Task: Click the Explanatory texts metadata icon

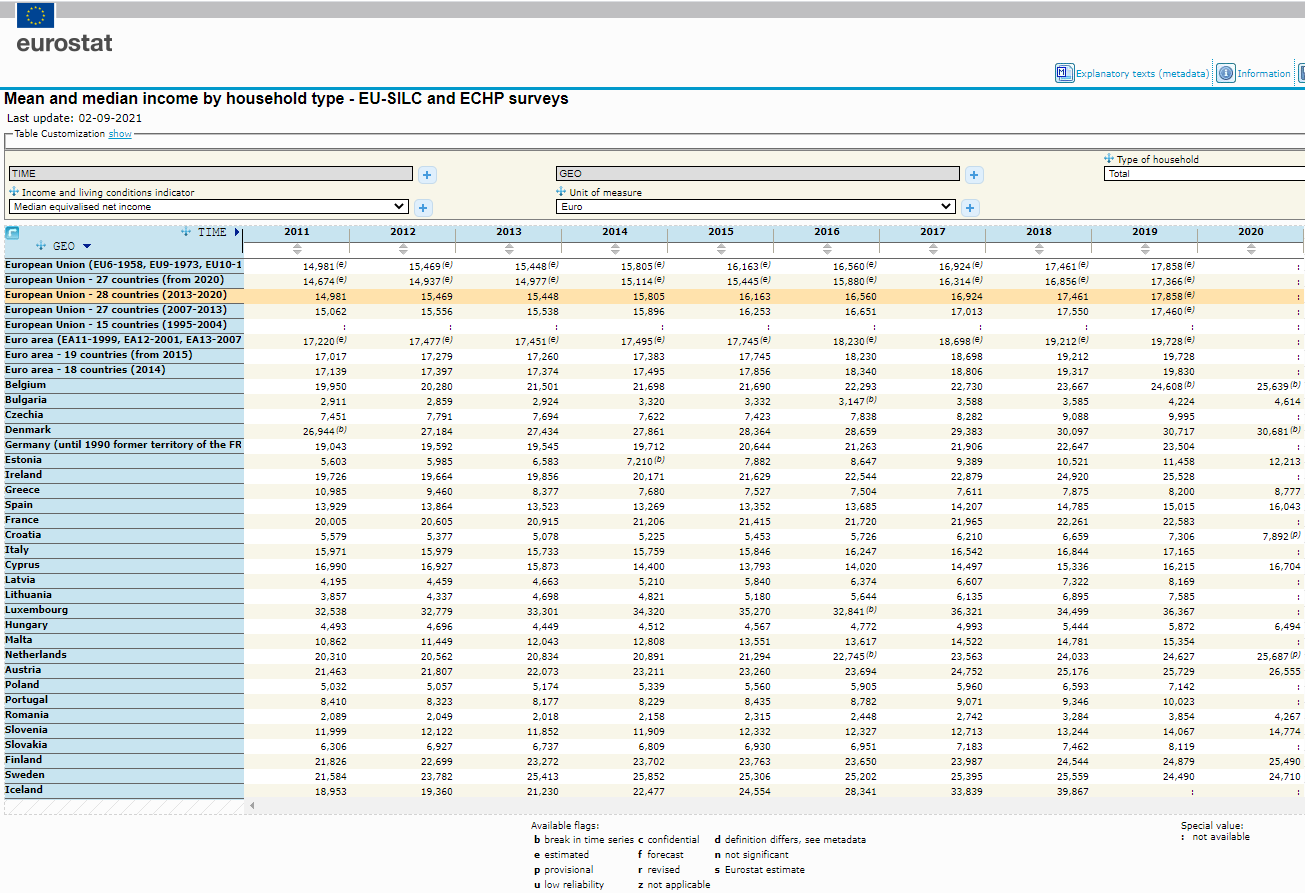Action: (1064, 73)
